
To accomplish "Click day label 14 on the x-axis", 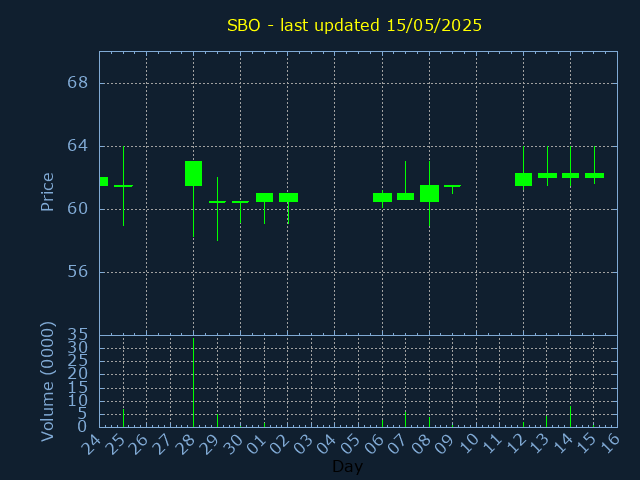I will (562, 444).
